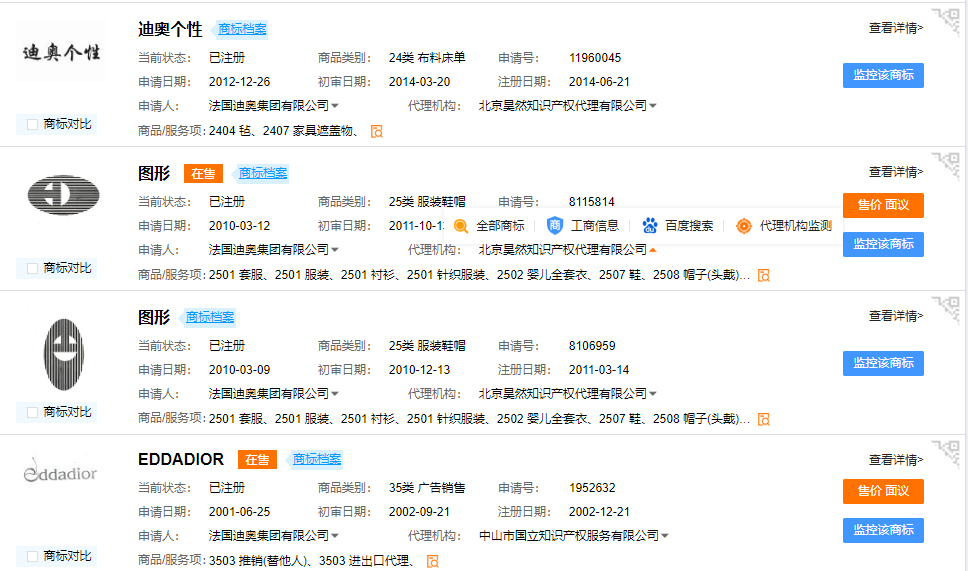Expand agency dropdown in 迪奥个性 row
The height and width of the screenshot is (571, 968).
tap(653, 106)
